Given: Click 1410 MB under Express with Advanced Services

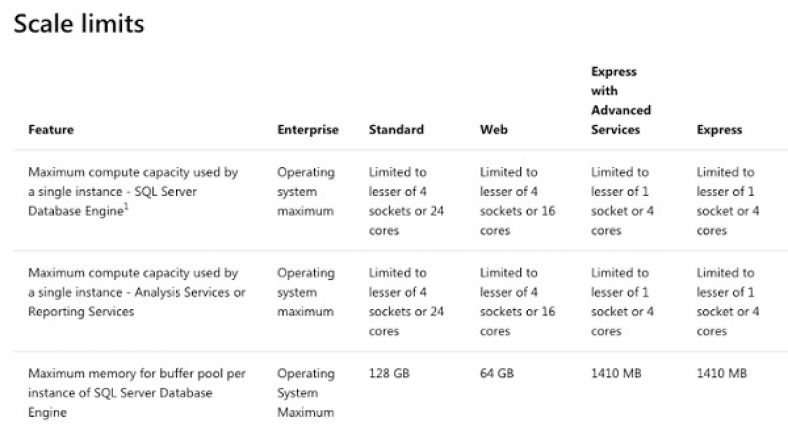Looking at the screenshot, I should pos(616,373).
